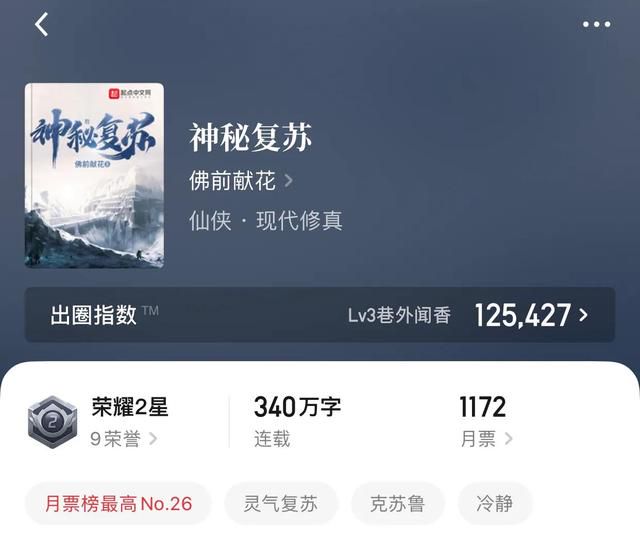
Task: Tap the 神秘复苏 book title
Action: tap(251, 138)
